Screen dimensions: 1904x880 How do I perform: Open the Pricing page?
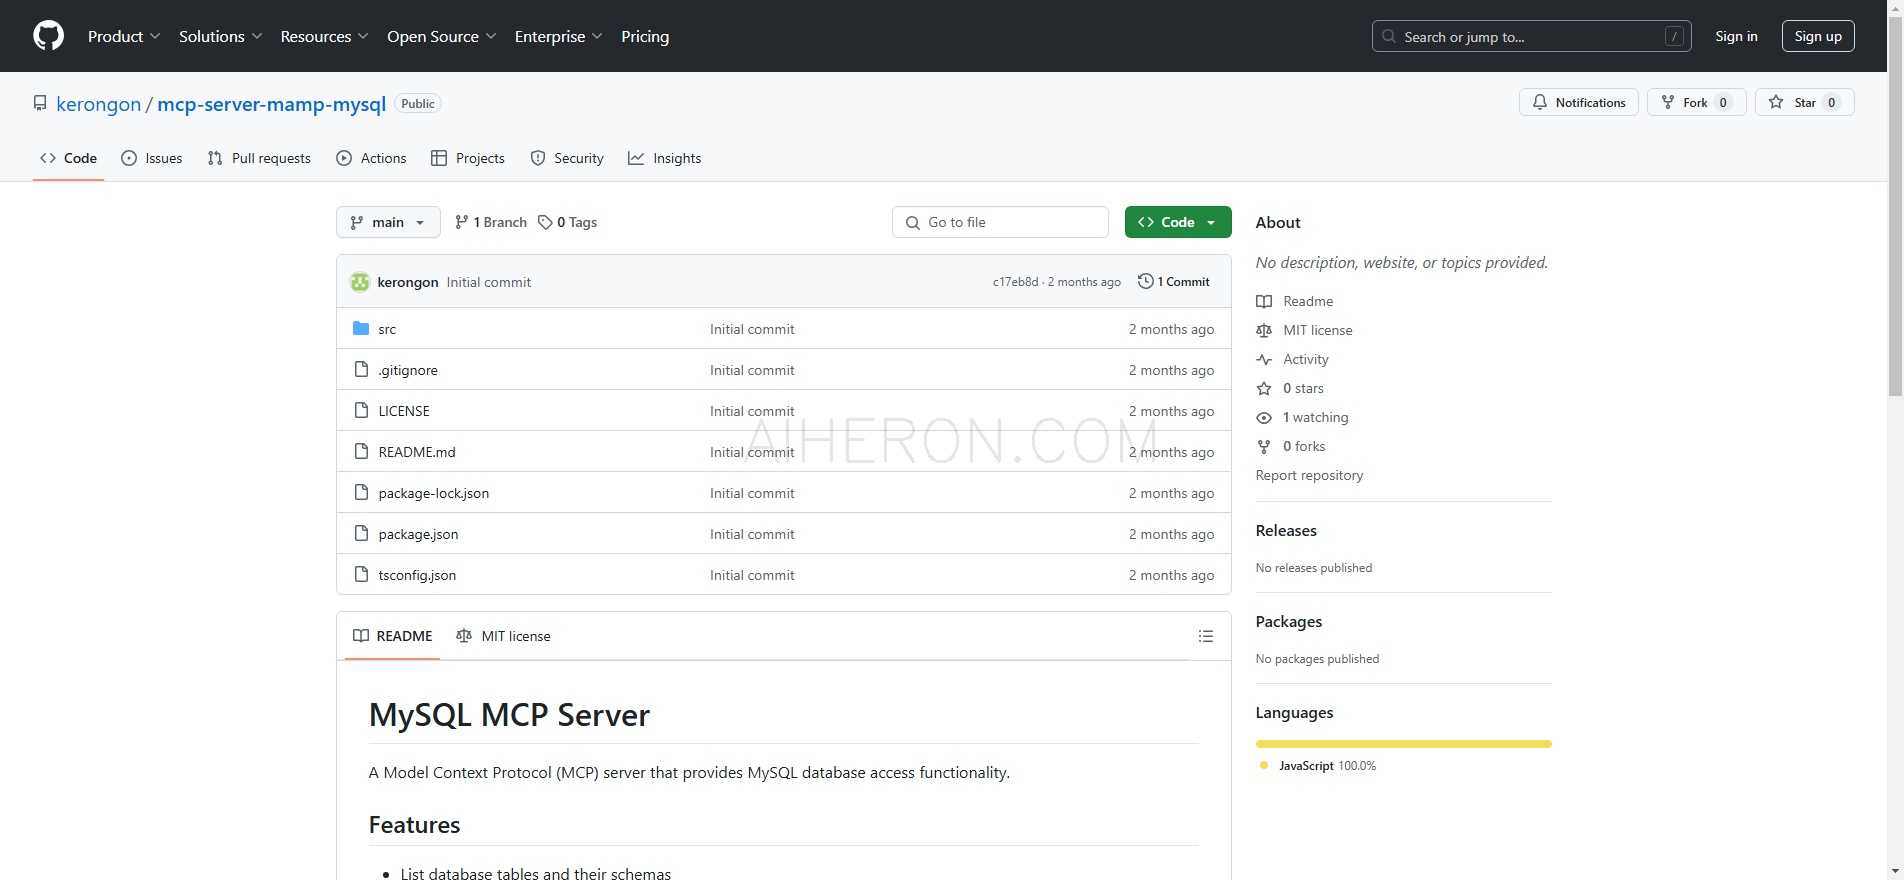click(645, 36)
